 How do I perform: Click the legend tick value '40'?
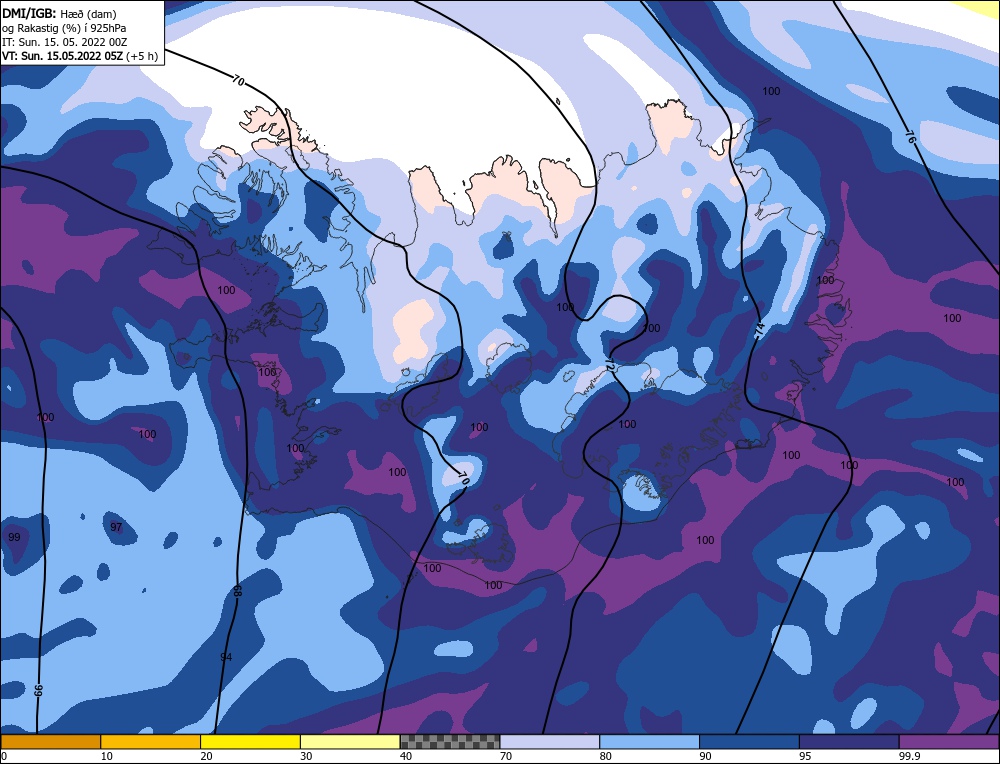coord(406,756)
